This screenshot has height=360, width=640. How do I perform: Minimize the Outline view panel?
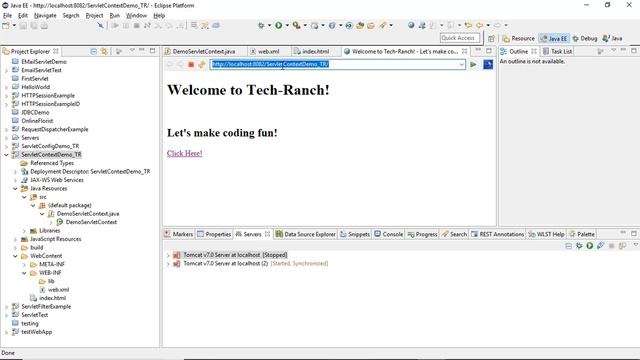(623, 51)
